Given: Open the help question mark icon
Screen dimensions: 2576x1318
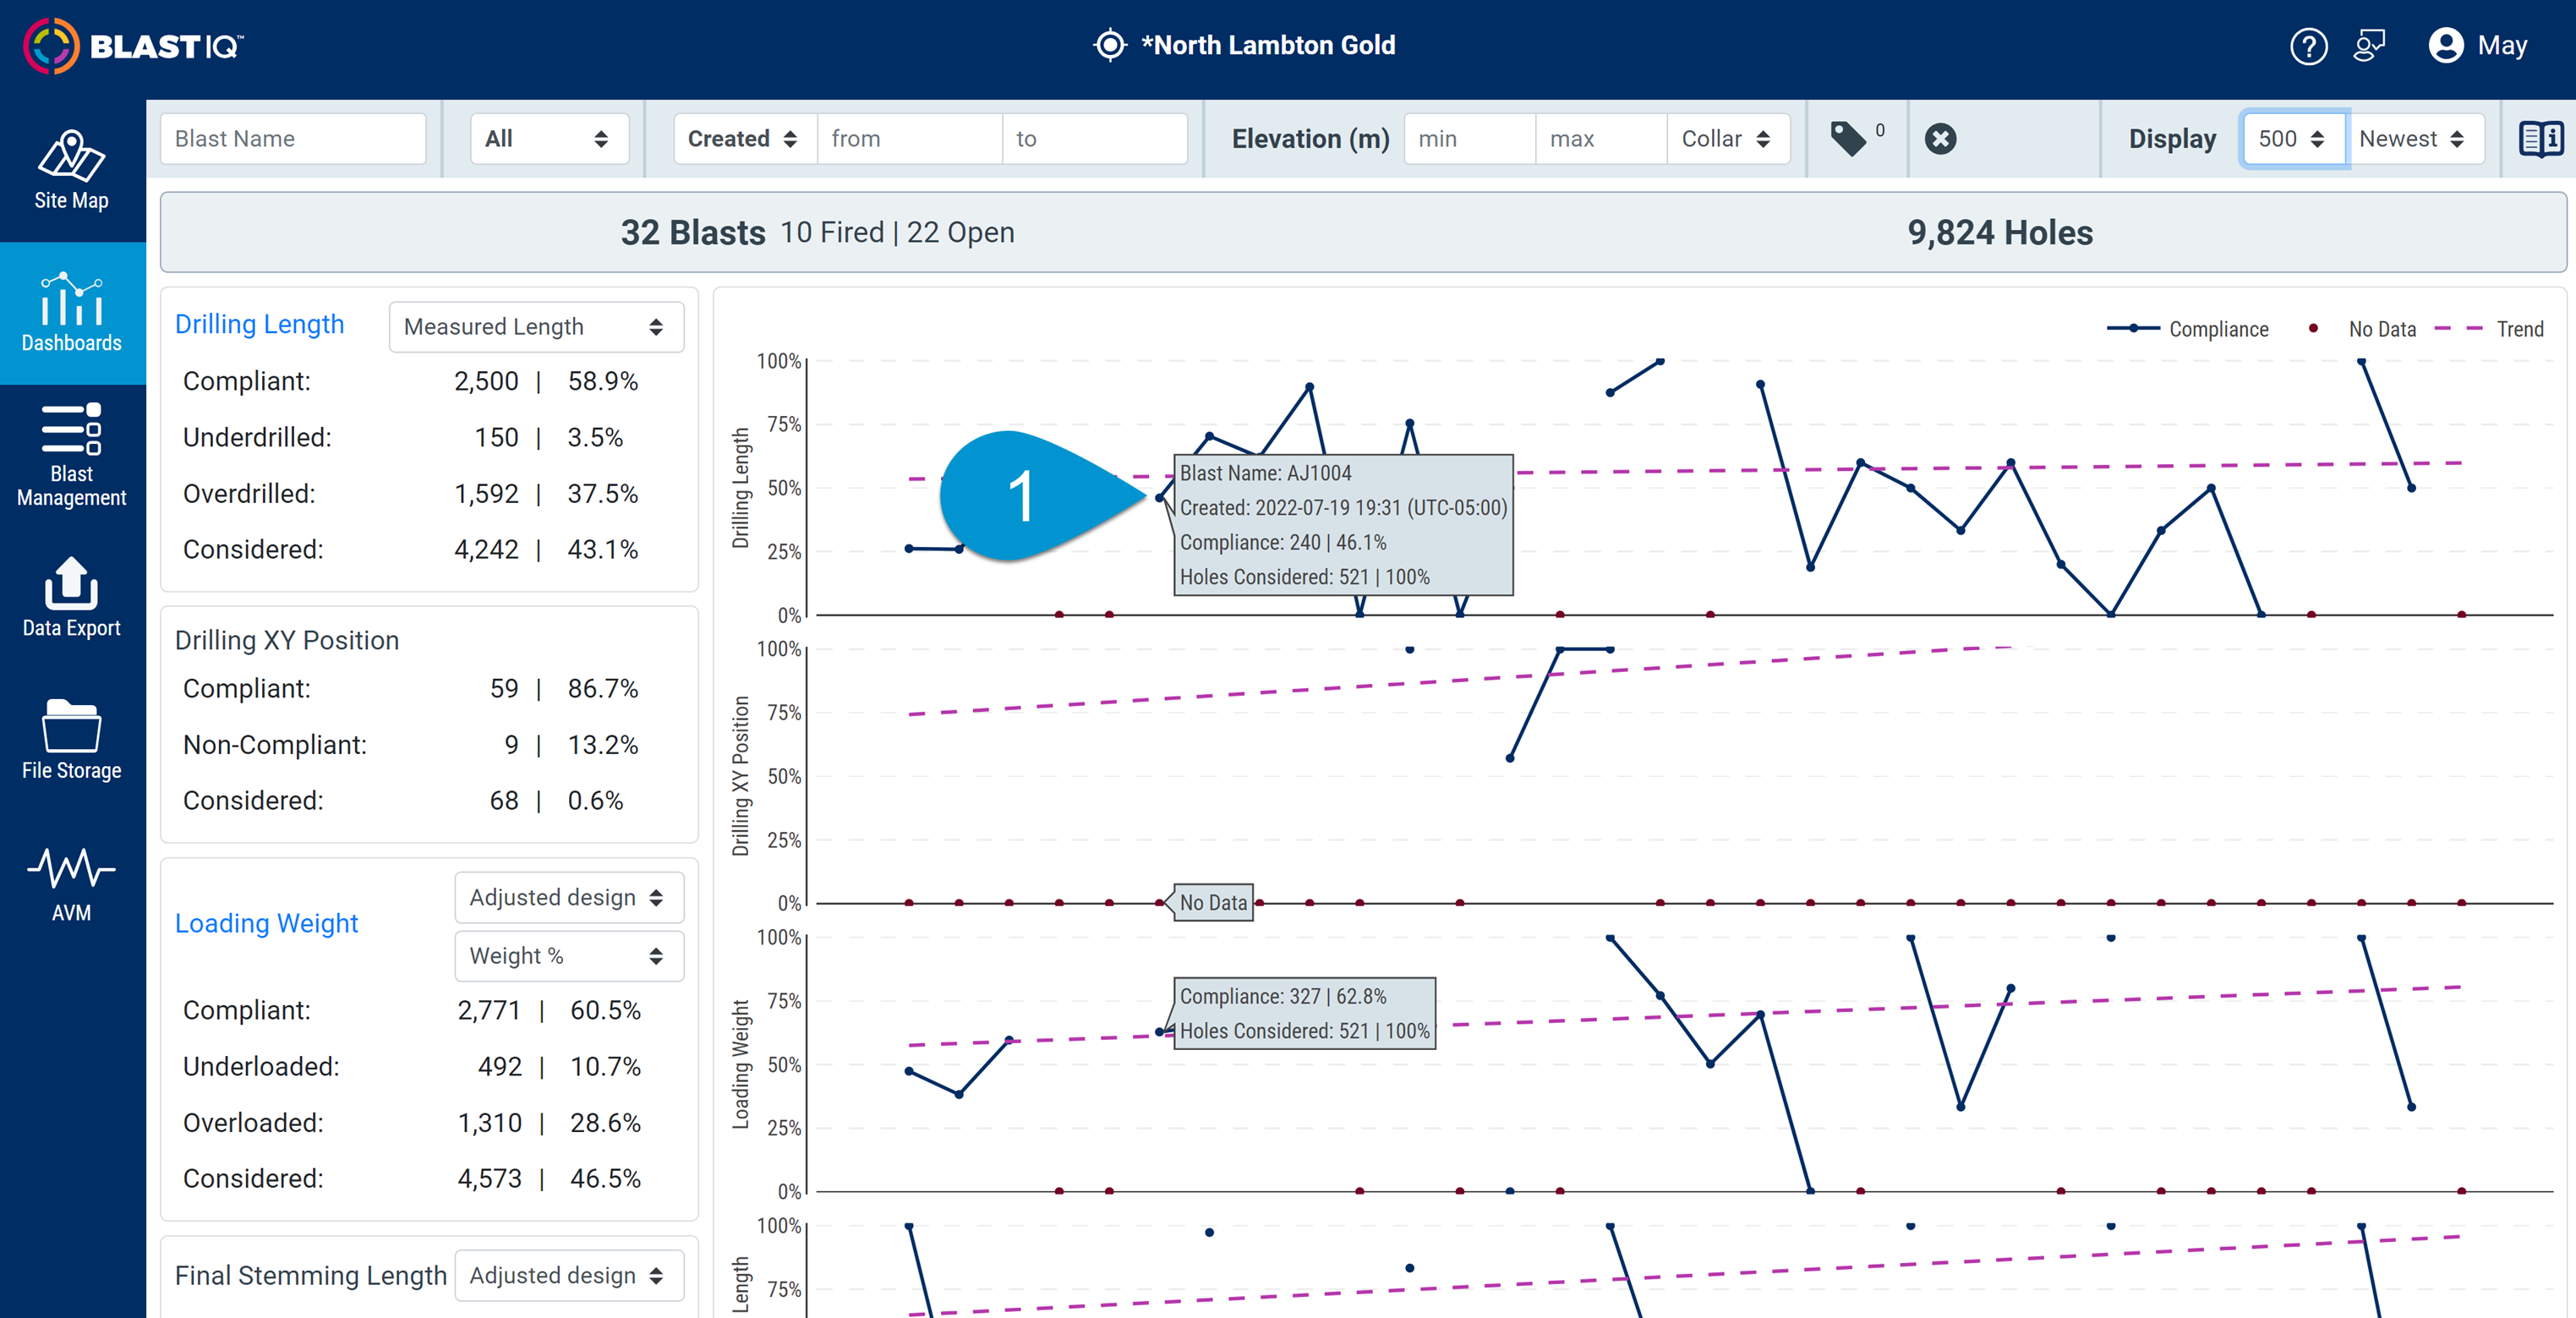Looking at the screenshot, I should (x=2308, y=46).
